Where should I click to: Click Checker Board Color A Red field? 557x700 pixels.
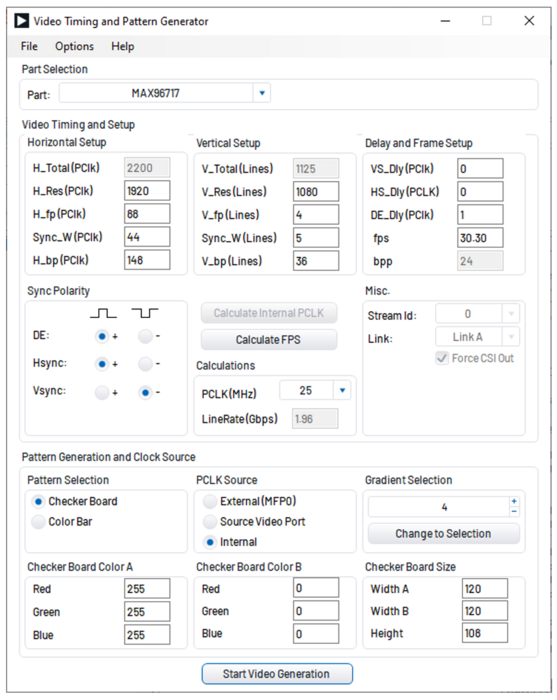[147, 588]
